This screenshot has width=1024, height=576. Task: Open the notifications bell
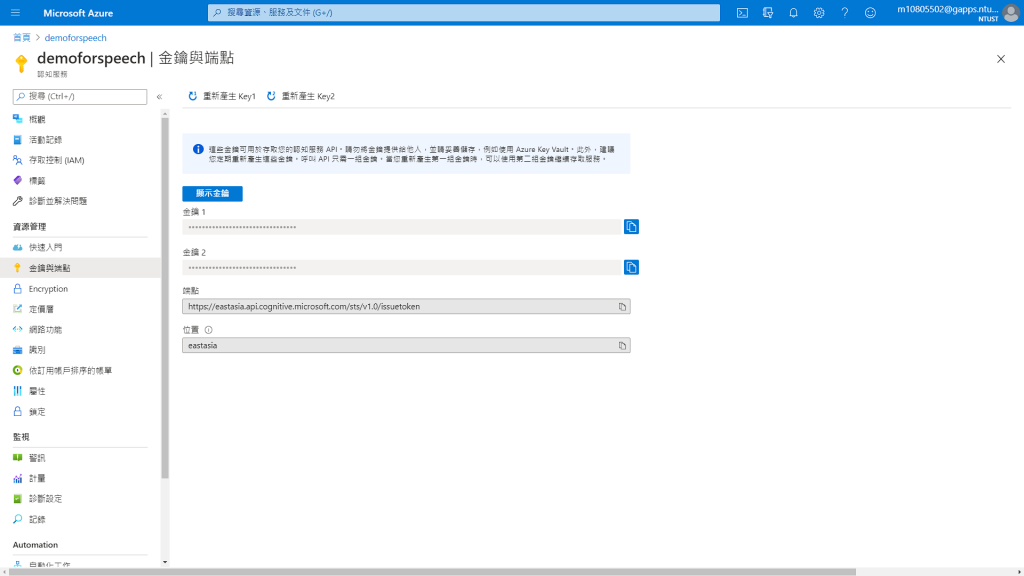[x=793, y=12]
